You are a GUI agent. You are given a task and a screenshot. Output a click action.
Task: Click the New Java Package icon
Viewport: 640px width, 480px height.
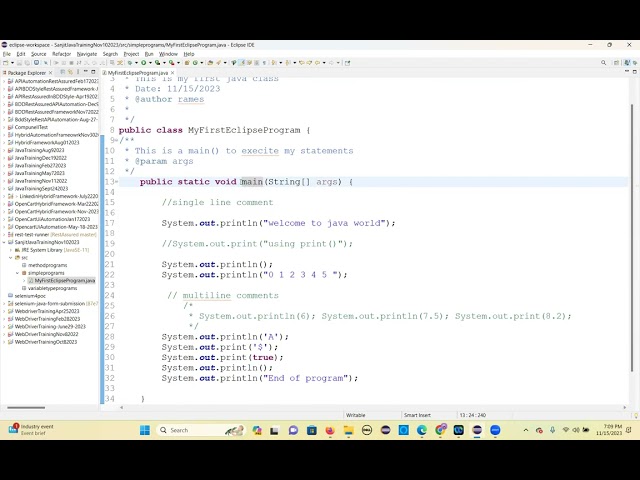(x=187, y=63)
